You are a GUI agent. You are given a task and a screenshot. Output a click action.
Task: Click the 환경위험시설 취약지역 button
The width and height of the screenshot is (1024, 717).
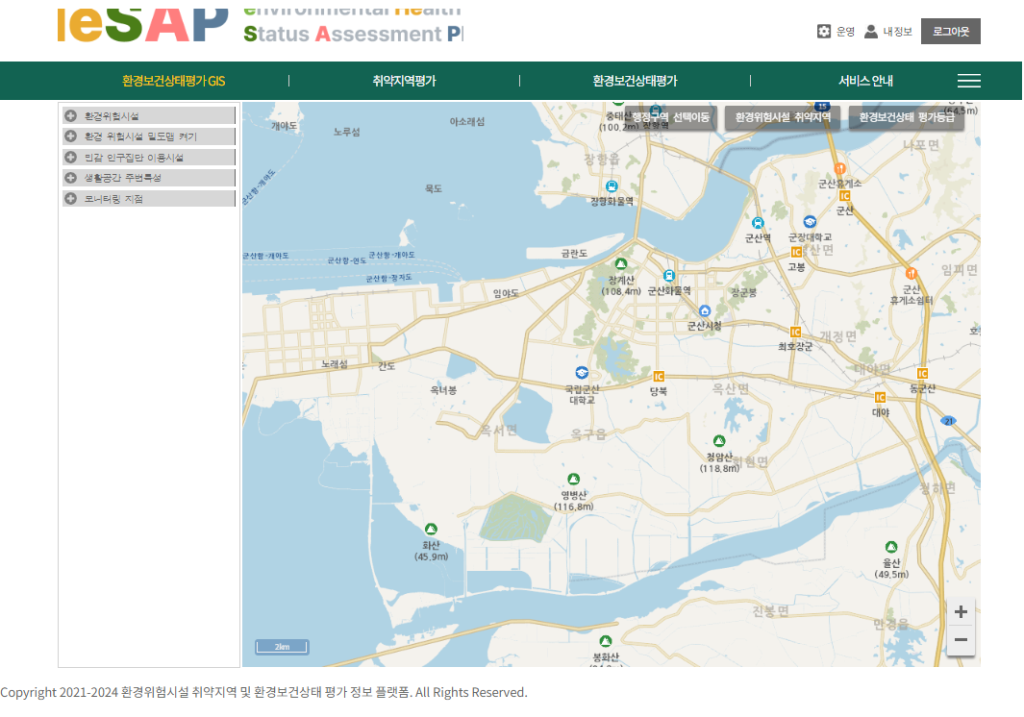click(782, 118)
